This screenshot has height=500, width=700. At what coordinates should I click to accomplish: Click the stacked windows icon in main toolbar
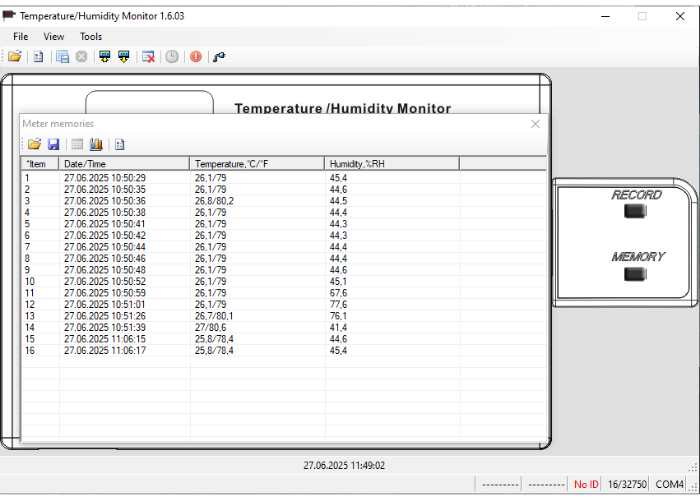(62, 56)
